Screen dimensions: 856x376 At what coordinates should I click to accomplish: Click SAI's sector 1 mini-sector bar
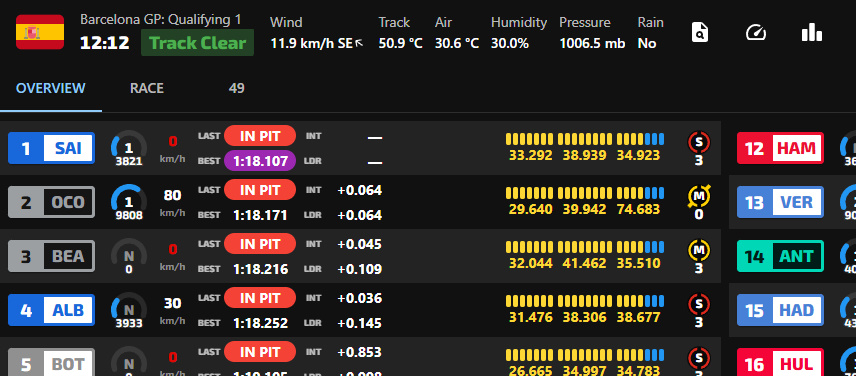(x=530, y=139)
